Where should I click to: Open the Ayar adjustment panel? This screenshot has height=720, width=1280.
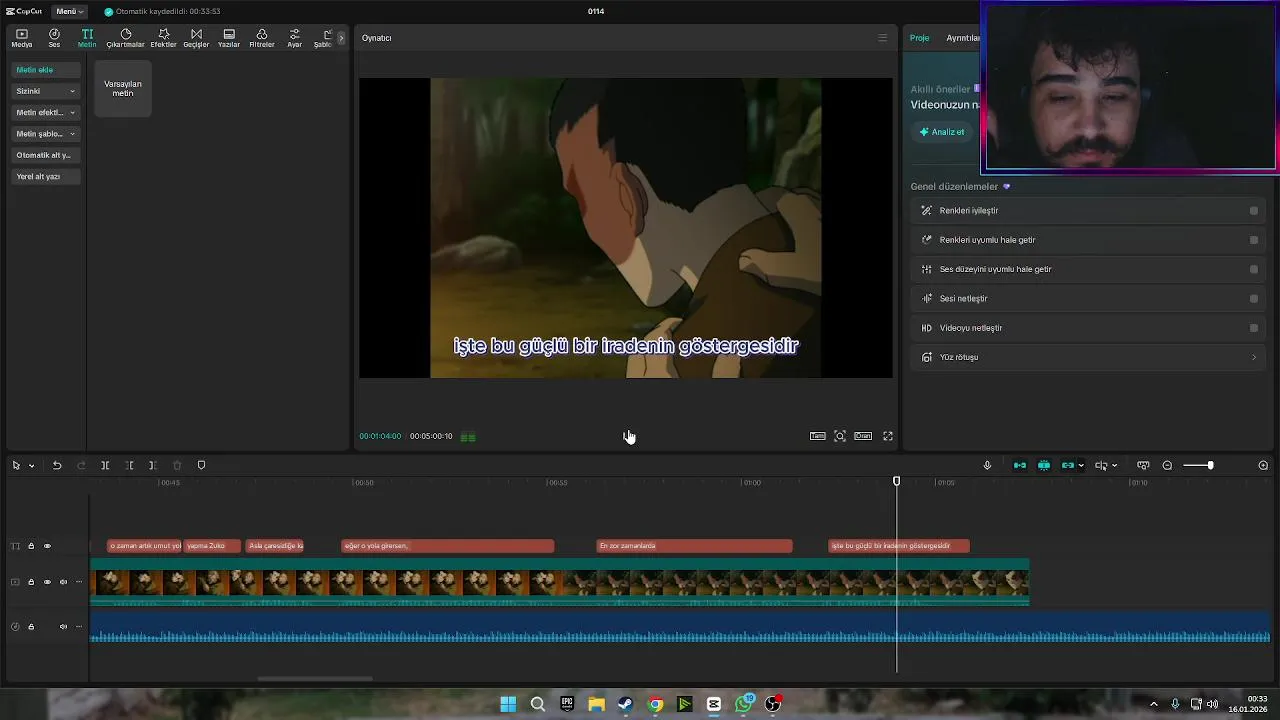click(294, 38)
